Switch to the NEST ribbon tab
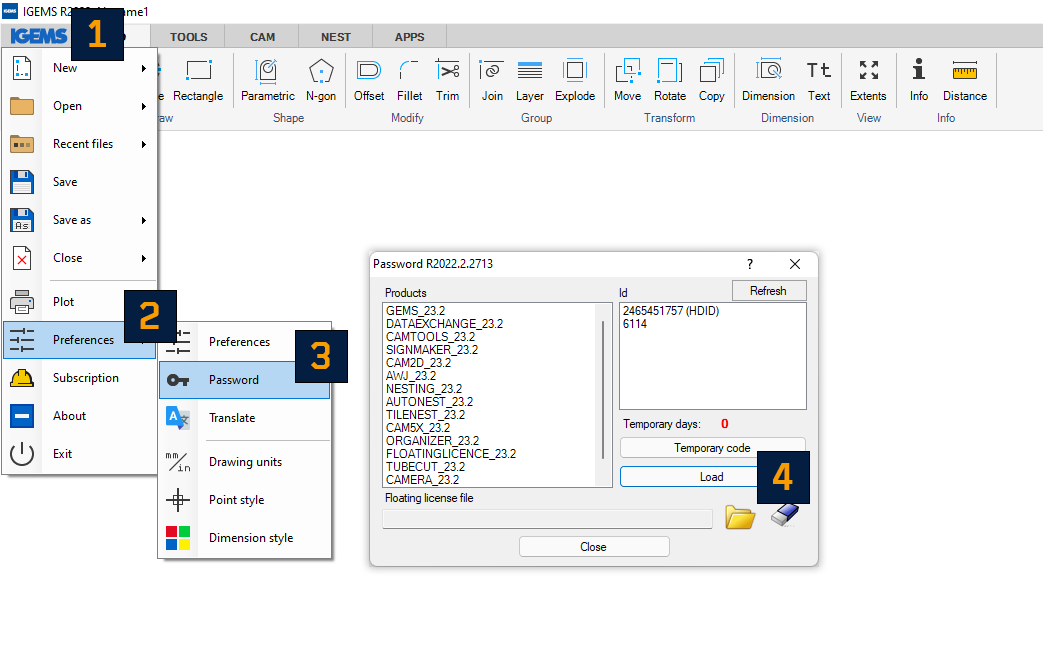Image resolution: width=1043 pixels, height=652 pixels. 334,35
